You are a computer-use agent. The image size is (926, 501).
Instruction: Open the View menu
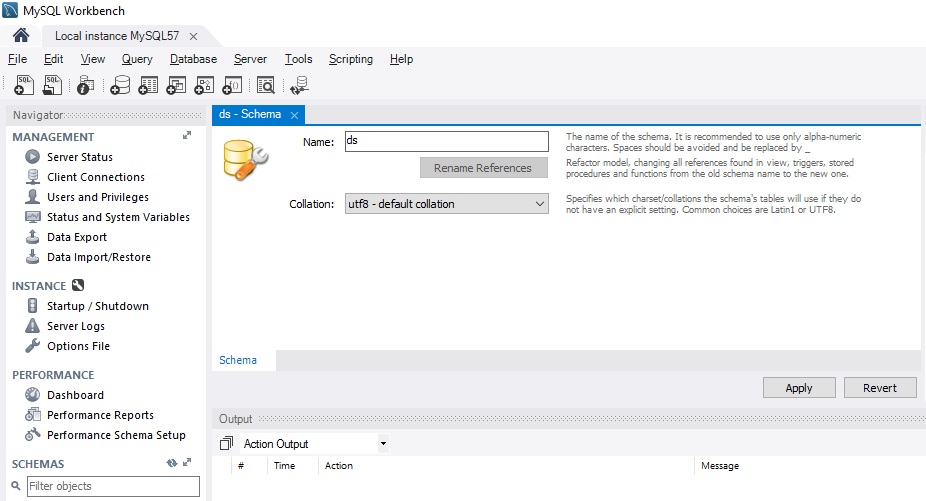(x=93, y=59)
